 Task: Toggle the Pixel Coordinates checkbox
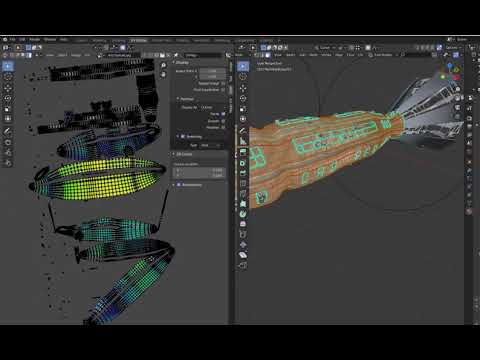[223, 90]
